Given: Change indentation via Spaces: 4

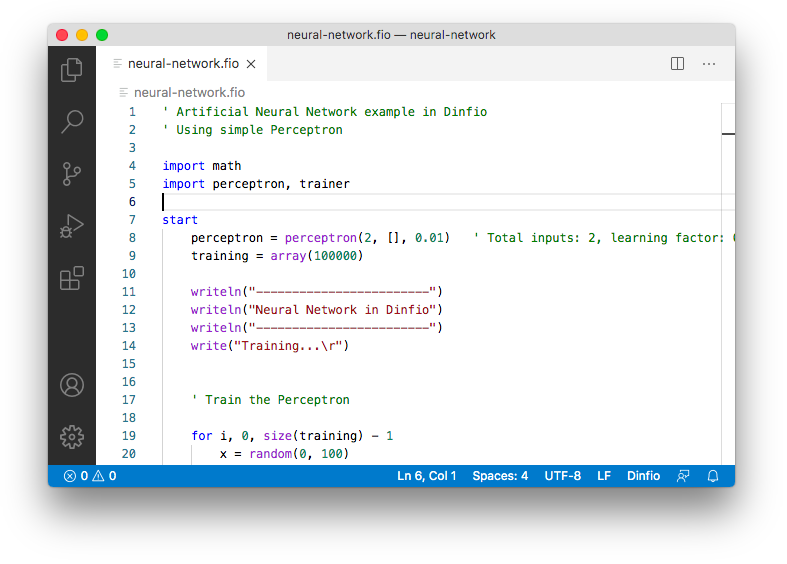Looking at the screenshot, I should (500, 476).
